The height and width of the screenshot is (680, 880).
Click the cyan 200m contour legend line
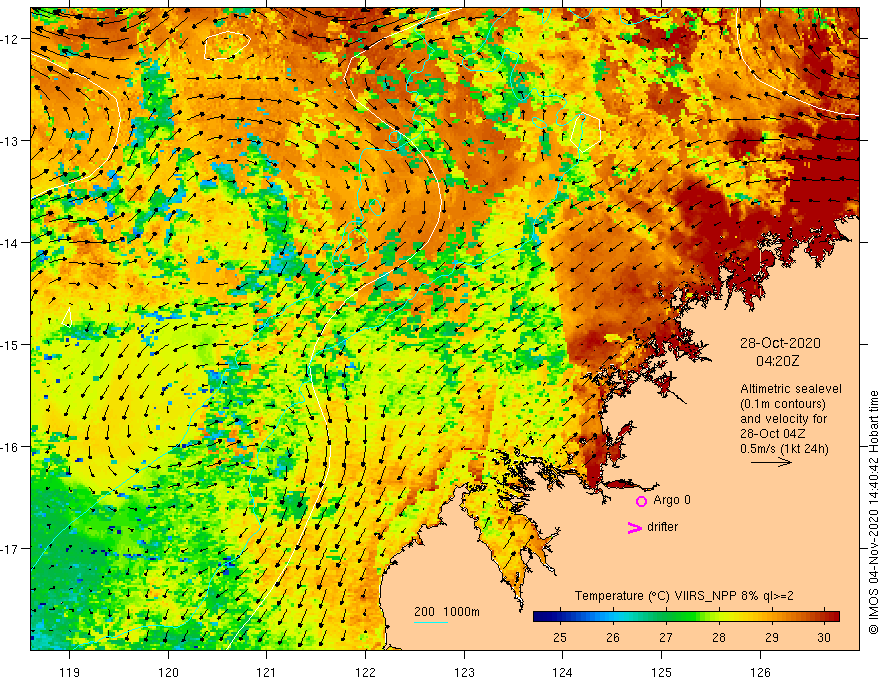430,622
